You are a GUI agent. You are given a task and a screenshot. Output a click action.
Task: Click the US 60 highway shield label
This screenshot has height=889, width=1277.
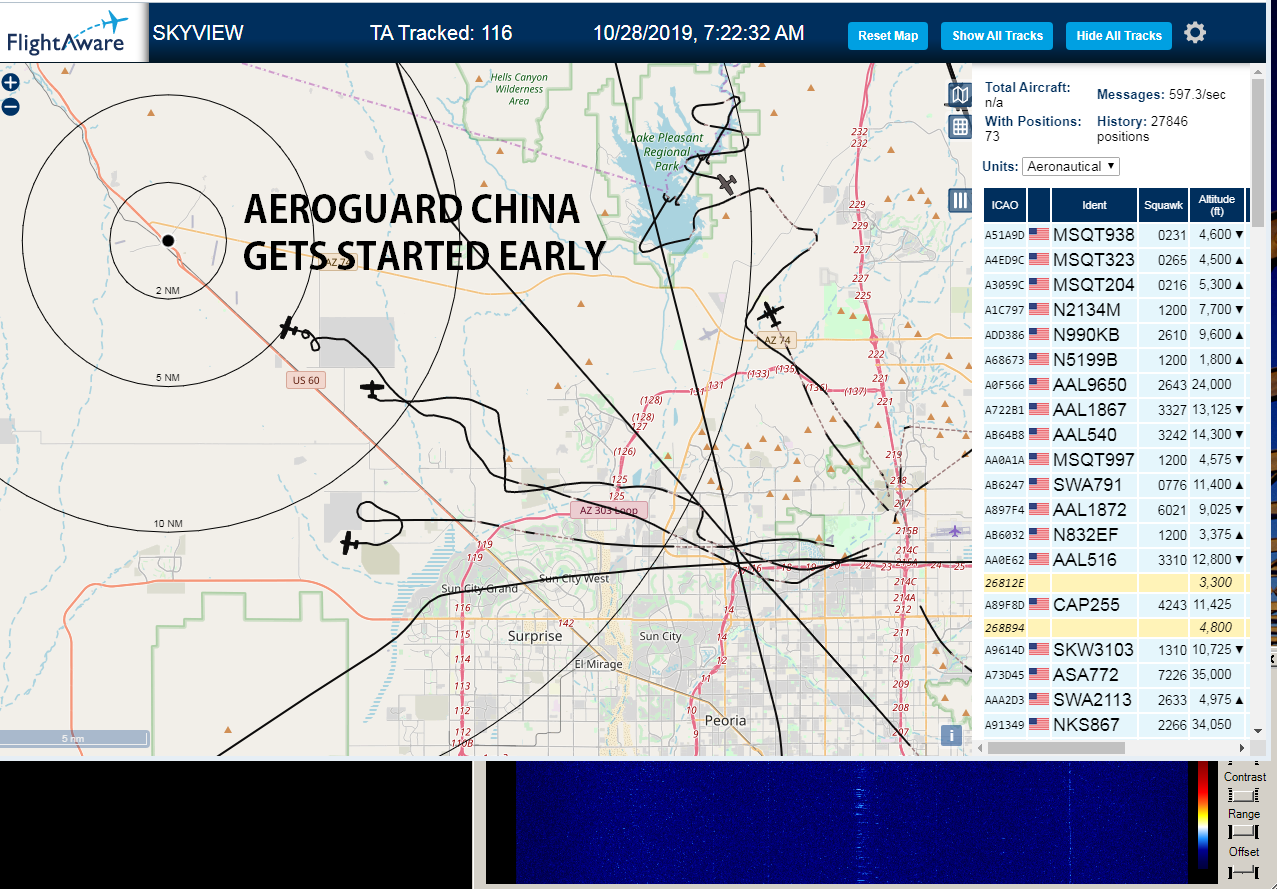[x=305, y=380]
